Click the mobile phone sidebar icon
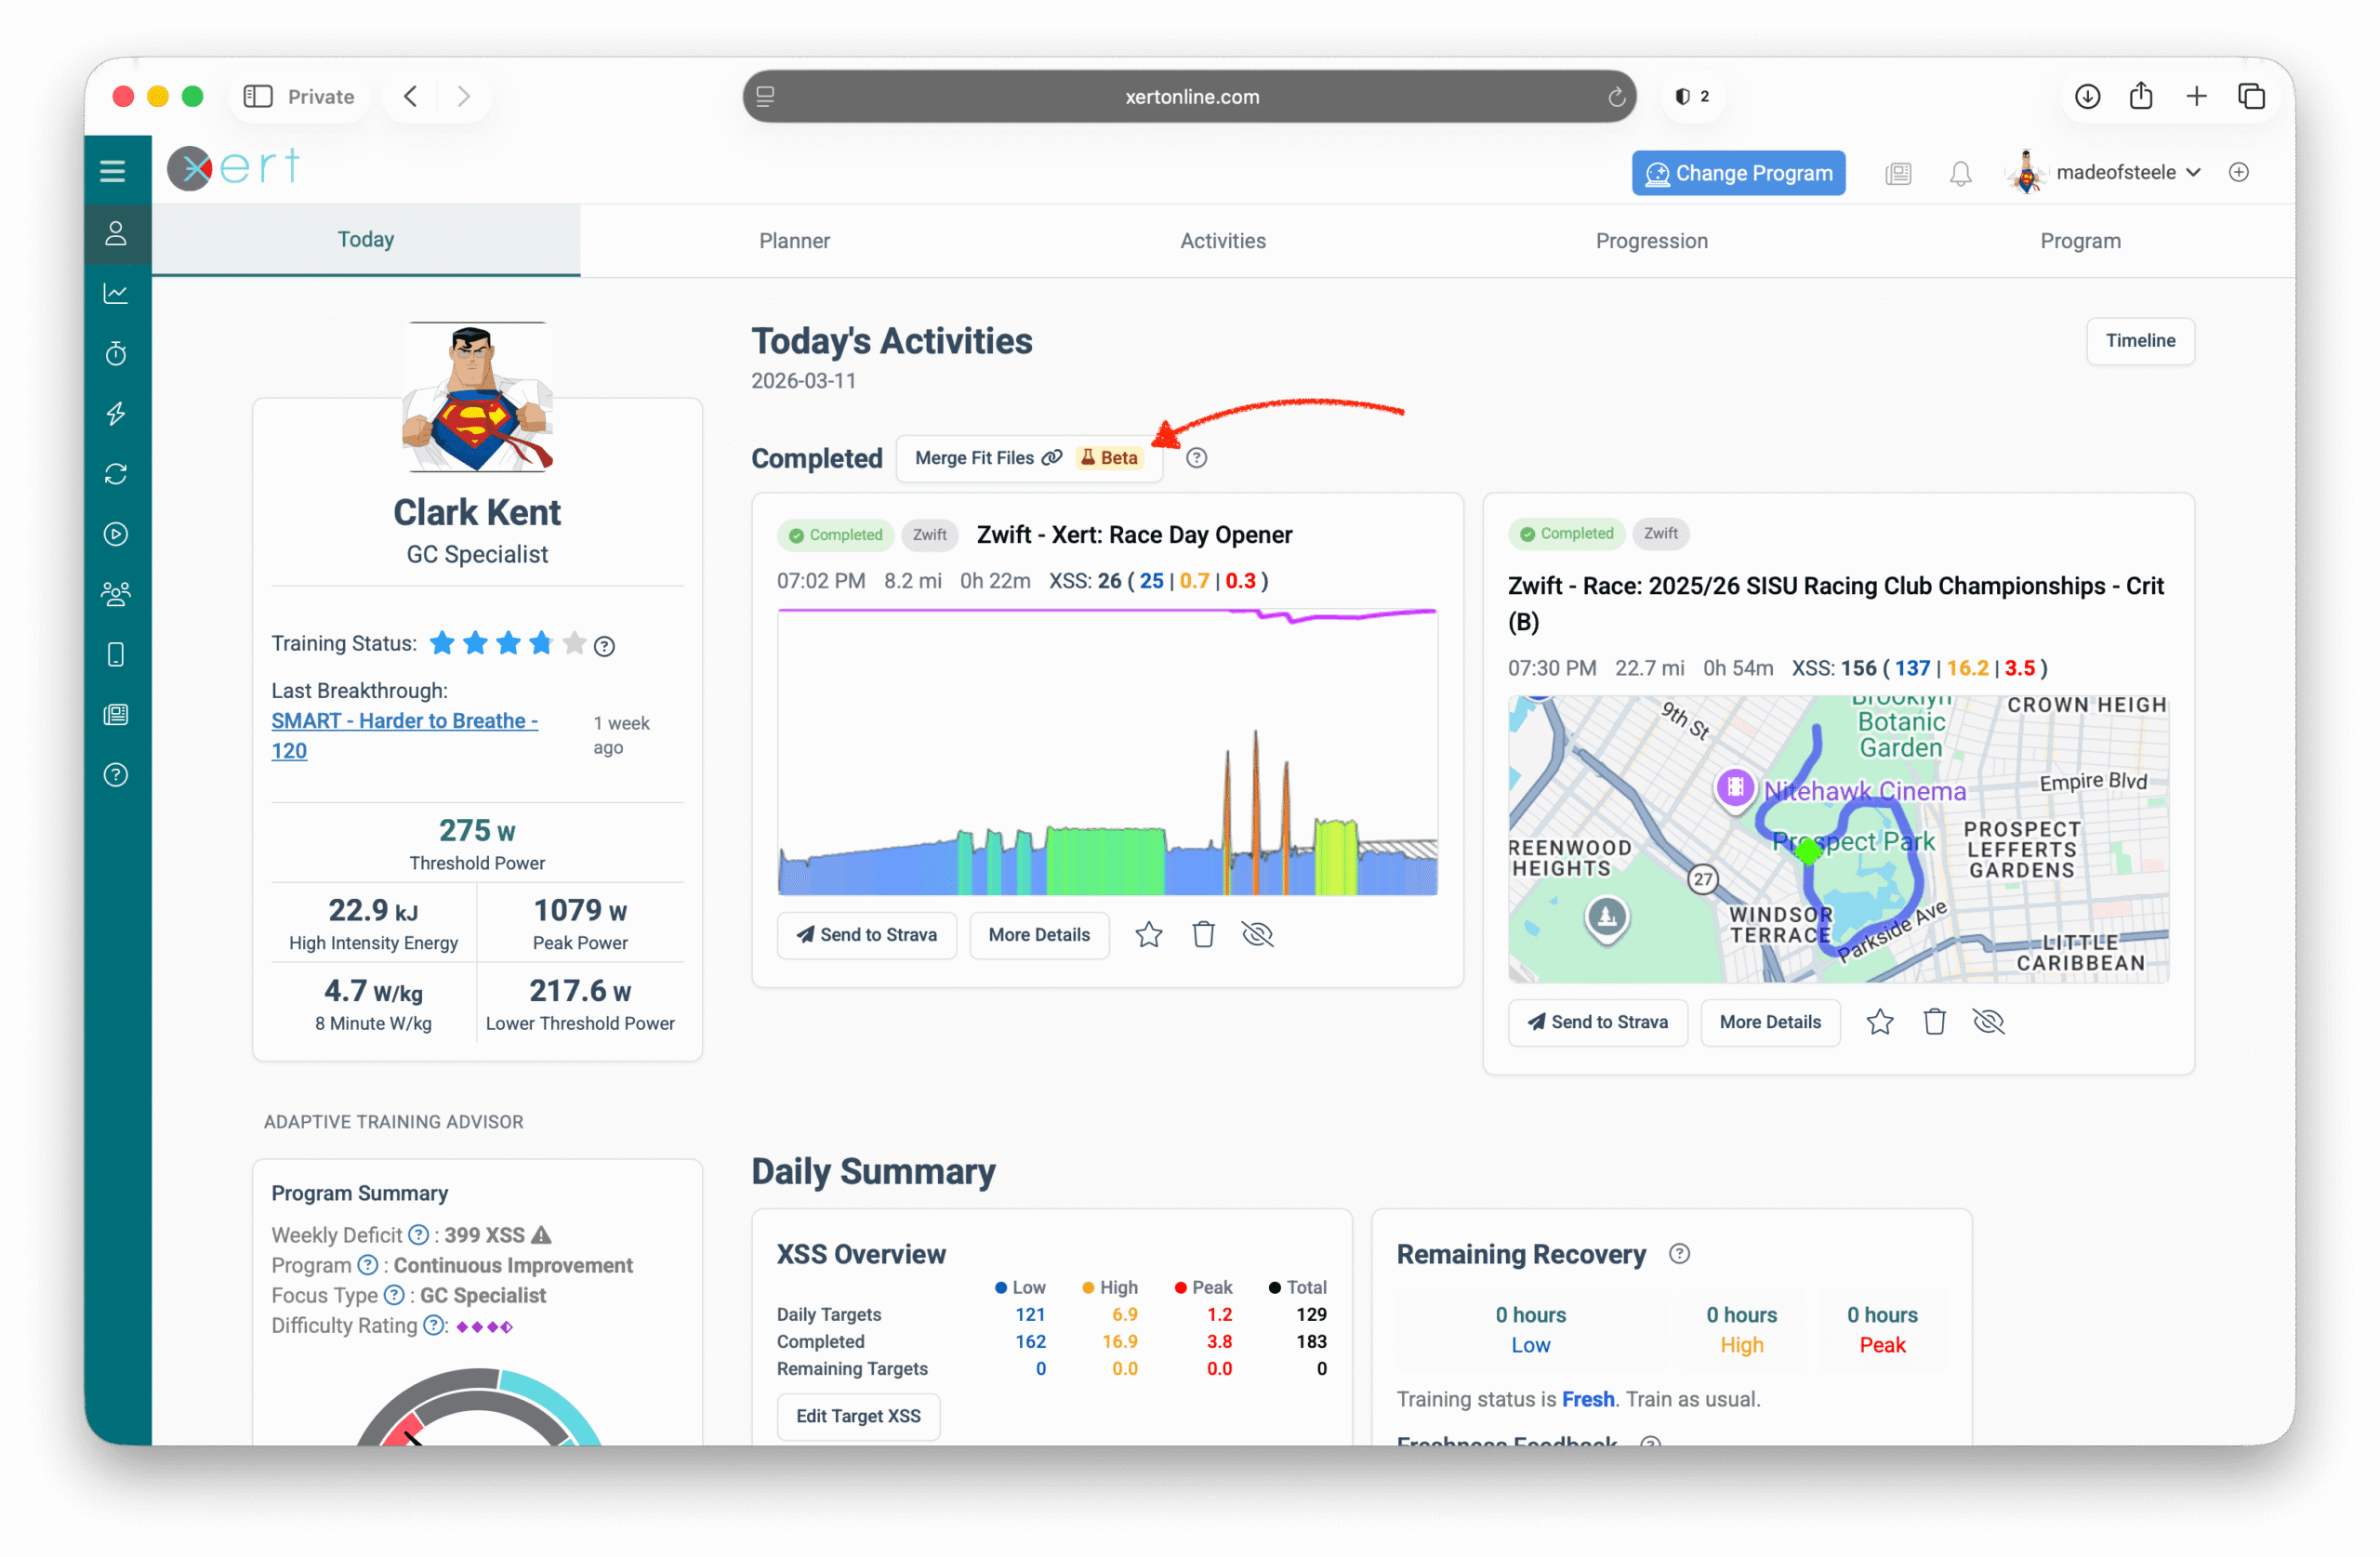This screenshot has width=2380, height=1557. pos(116,654)
